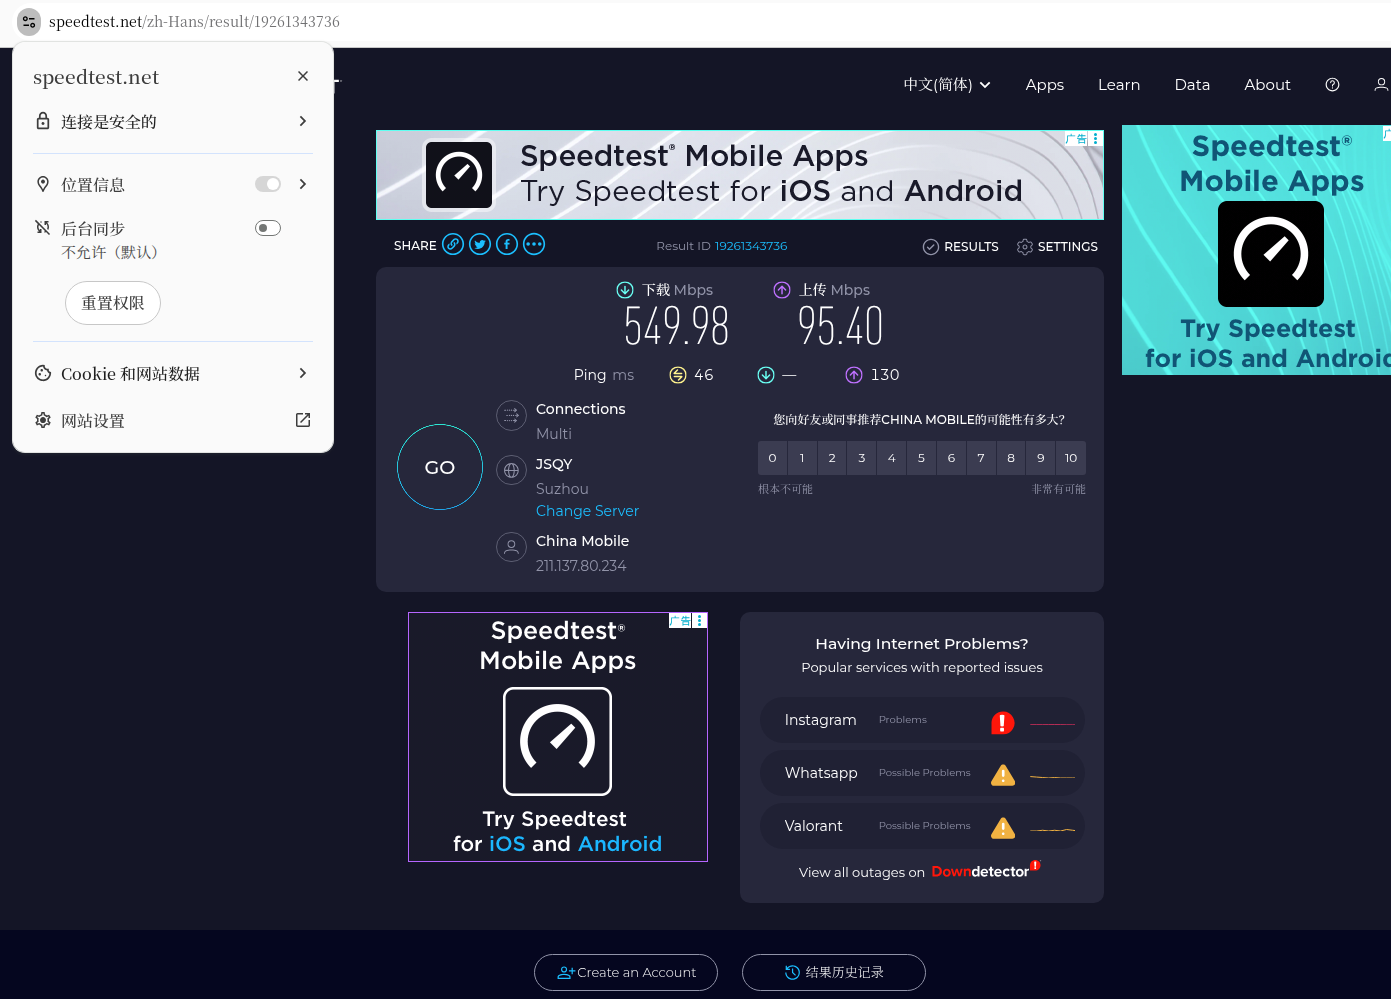Open the RESULTS page
Image resolution: width=1391 pixels, height=999 pixels.
[960, 246]
